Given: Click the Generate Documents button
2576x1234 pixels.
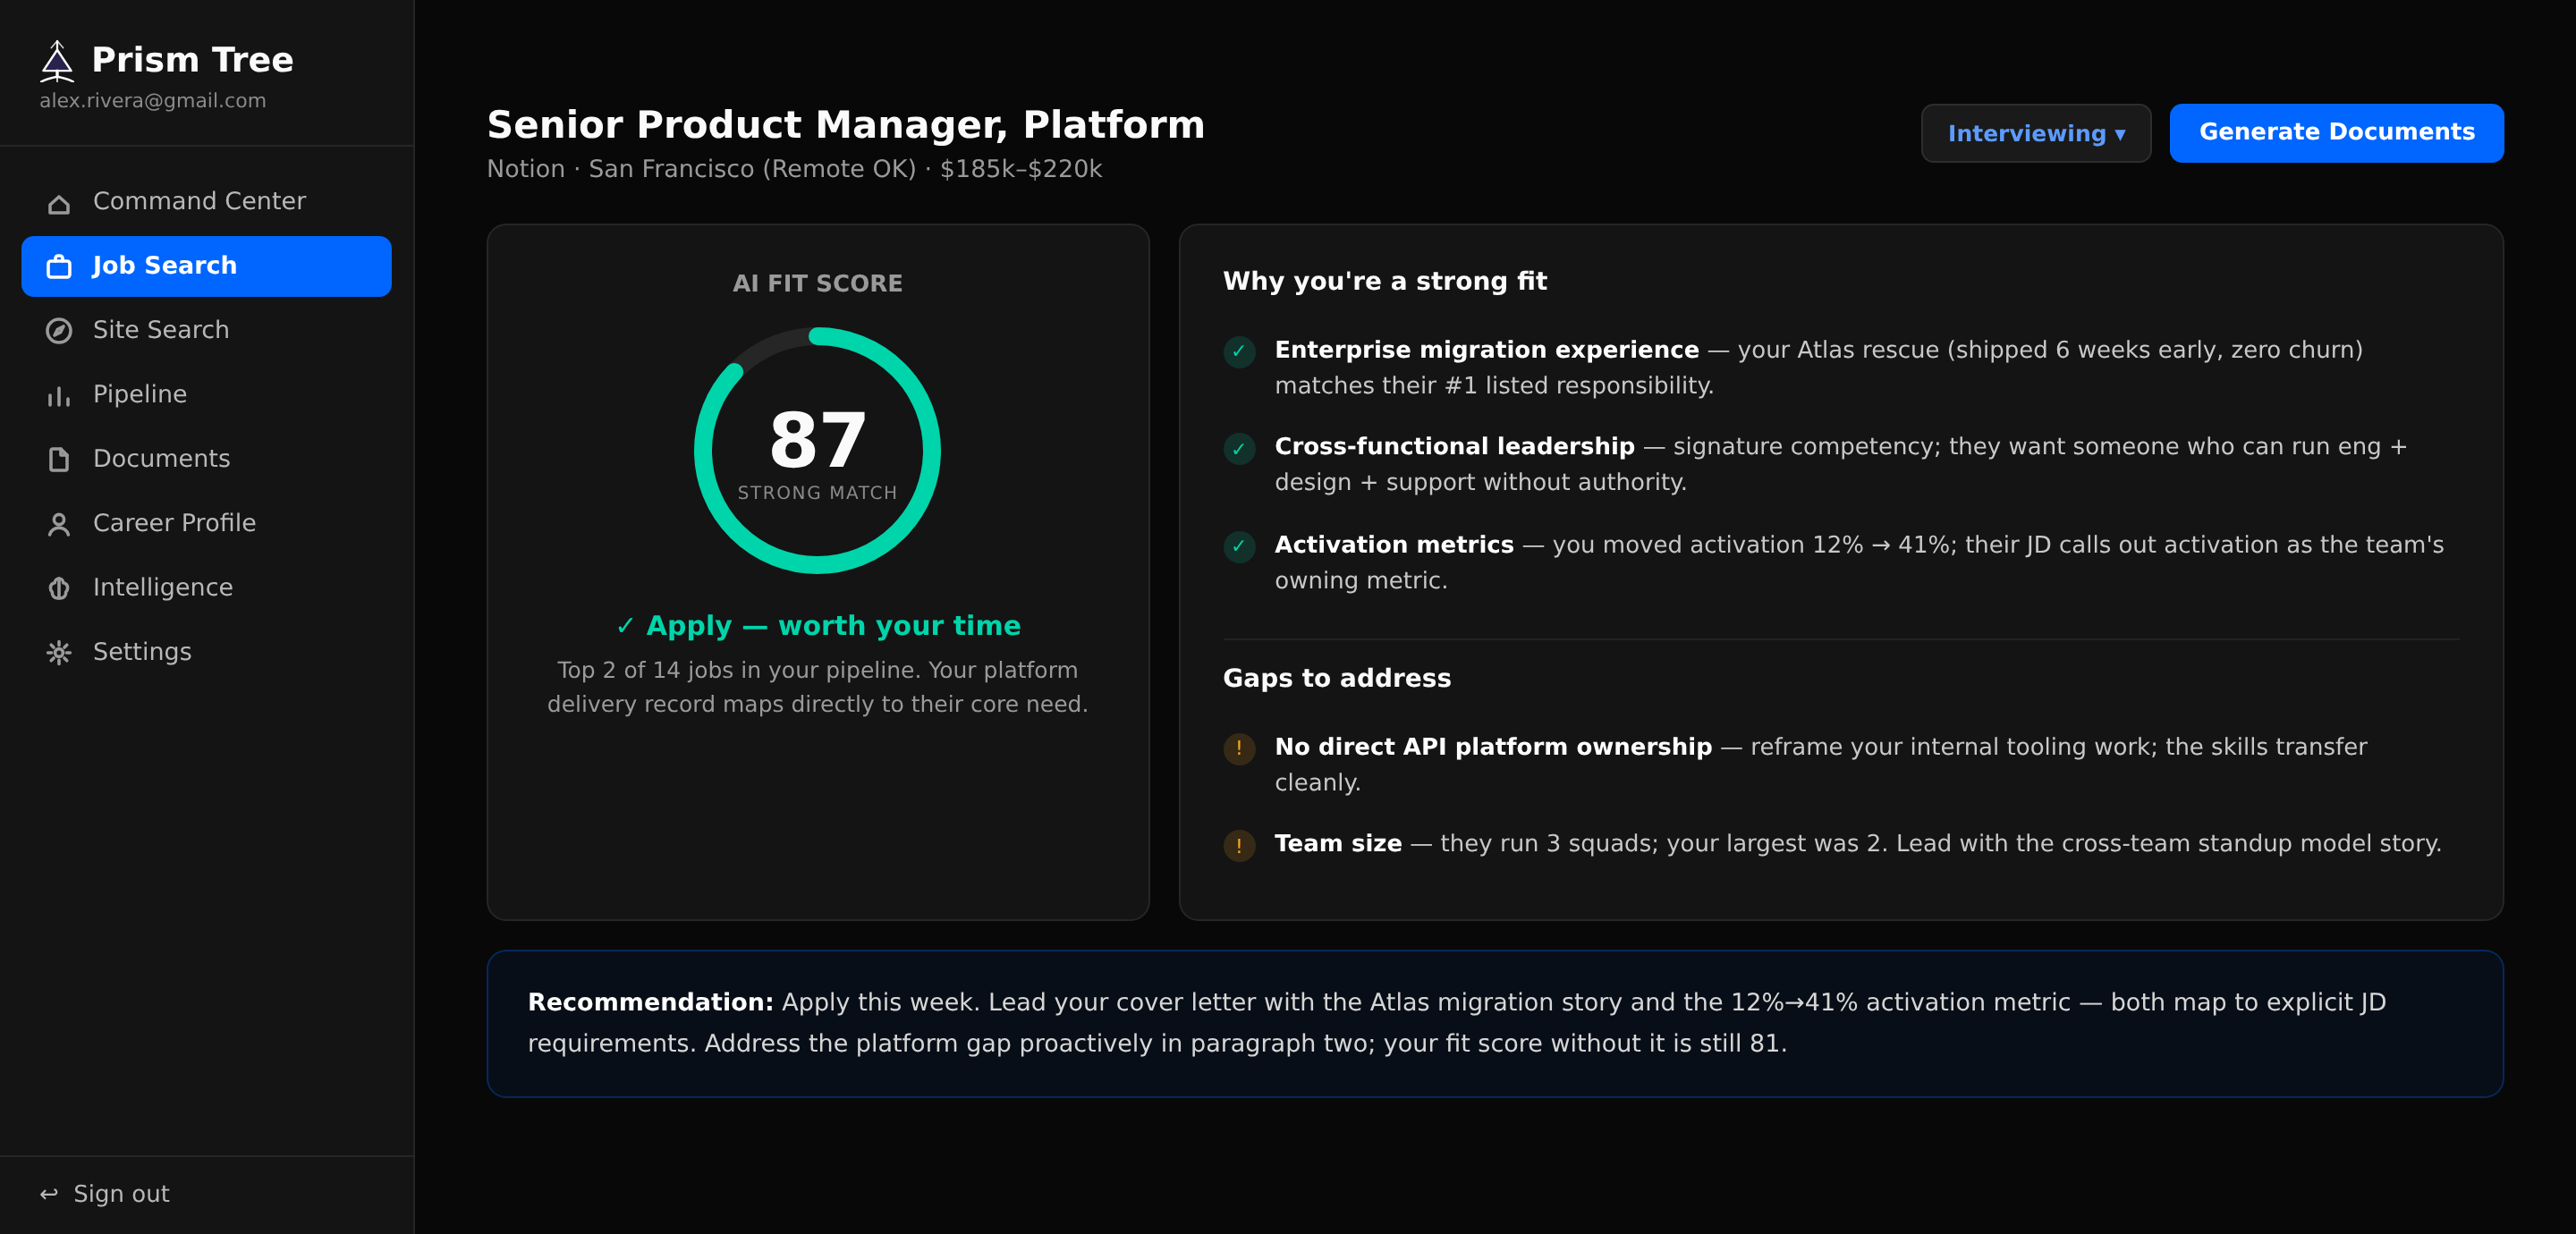Looking at the screenshot, I should point(2336,133).
